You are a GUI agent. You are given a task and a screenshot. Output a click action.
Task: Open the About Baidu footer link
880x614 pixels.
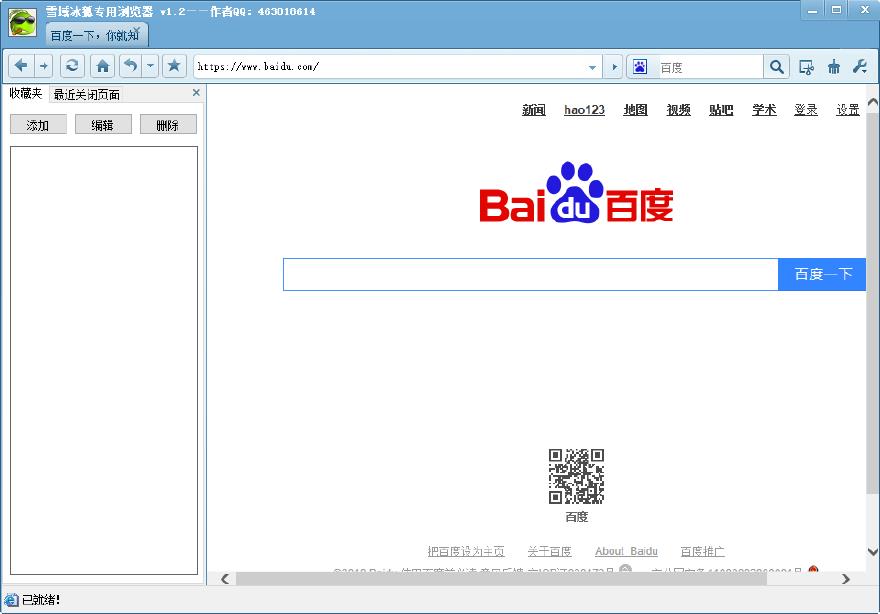pos(626,551)
